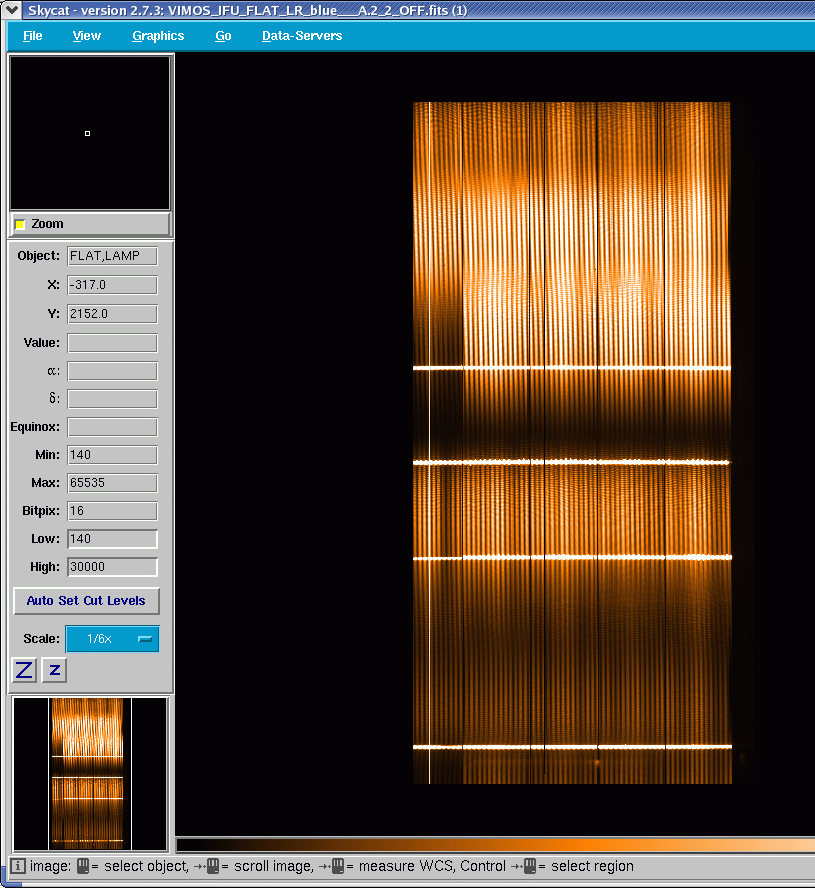
Task: Open the Graphics menu
Action: (158, 36)
